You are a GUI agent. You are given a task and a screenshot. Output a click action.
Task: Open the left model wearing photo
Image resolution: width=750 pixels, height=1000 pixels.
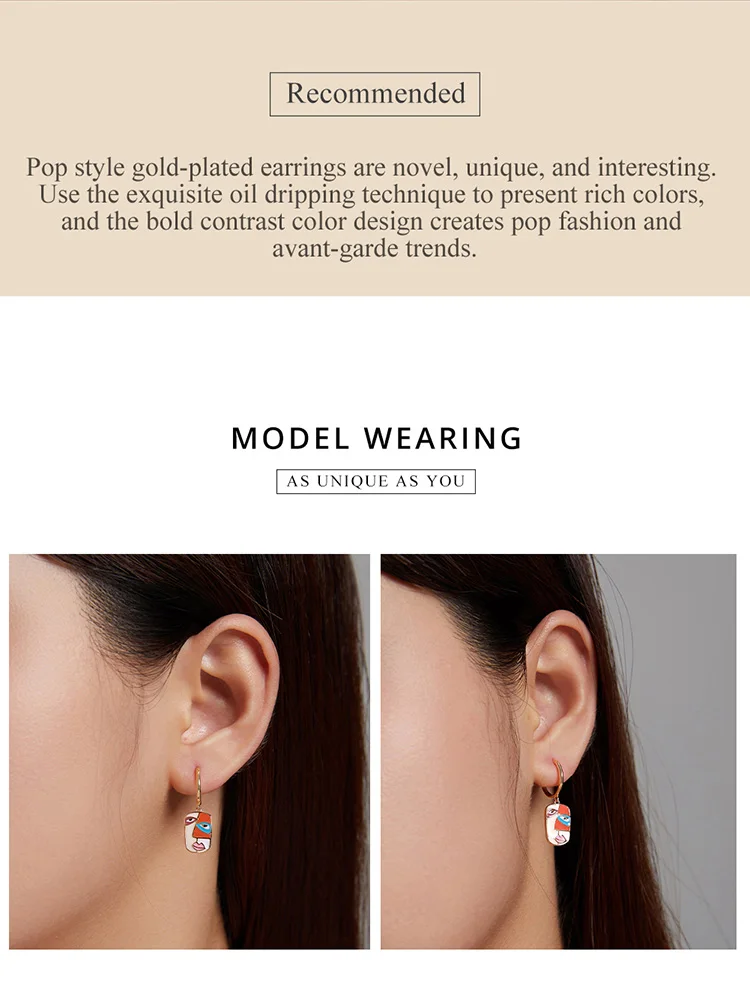click(x=189, y=751)
